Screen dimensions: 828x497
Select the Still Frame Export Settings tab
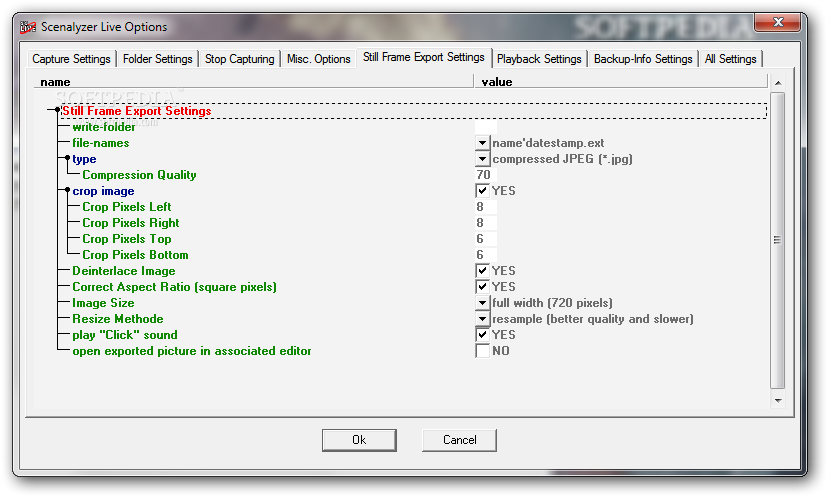click(424, 57)
